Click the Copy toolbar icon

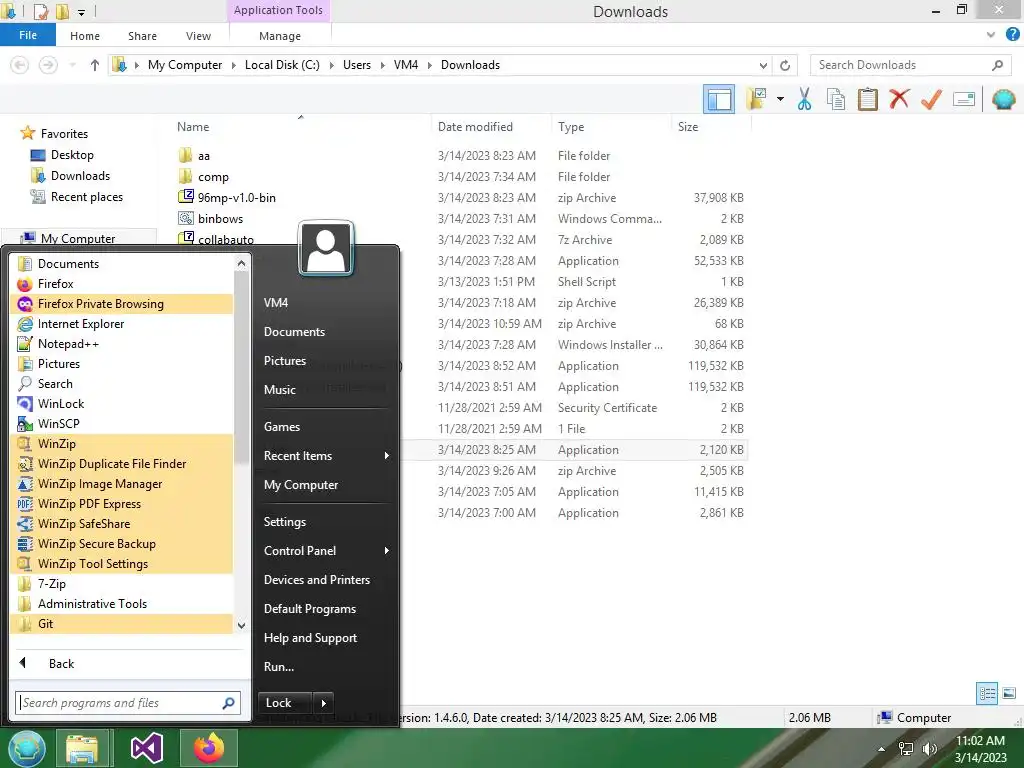[x=836, y=99]
